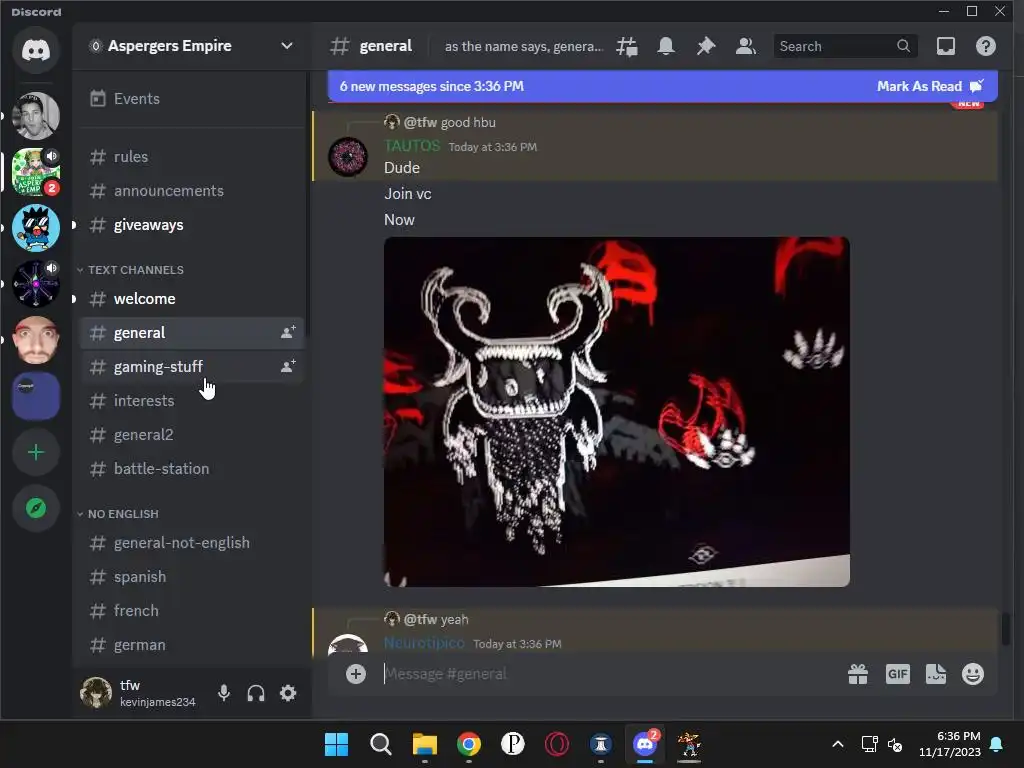This screenshot has height=768, width=1024.
Task: Open the bearded face server icon
Action: tap(36, 340)
